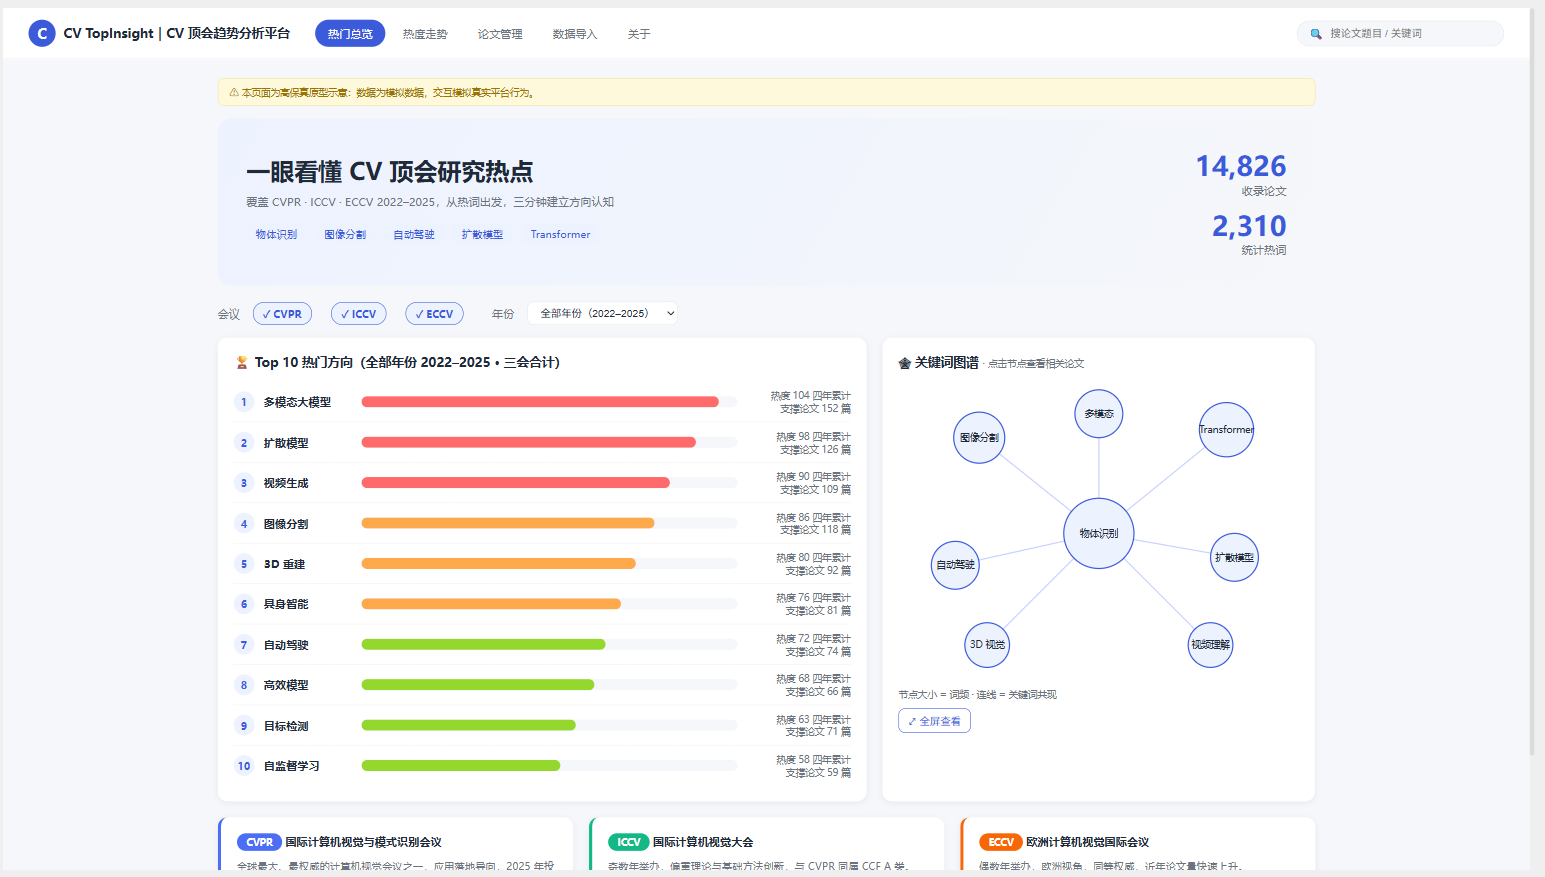Click the 14,826 收录论文 statistic

pos(1241,174)
